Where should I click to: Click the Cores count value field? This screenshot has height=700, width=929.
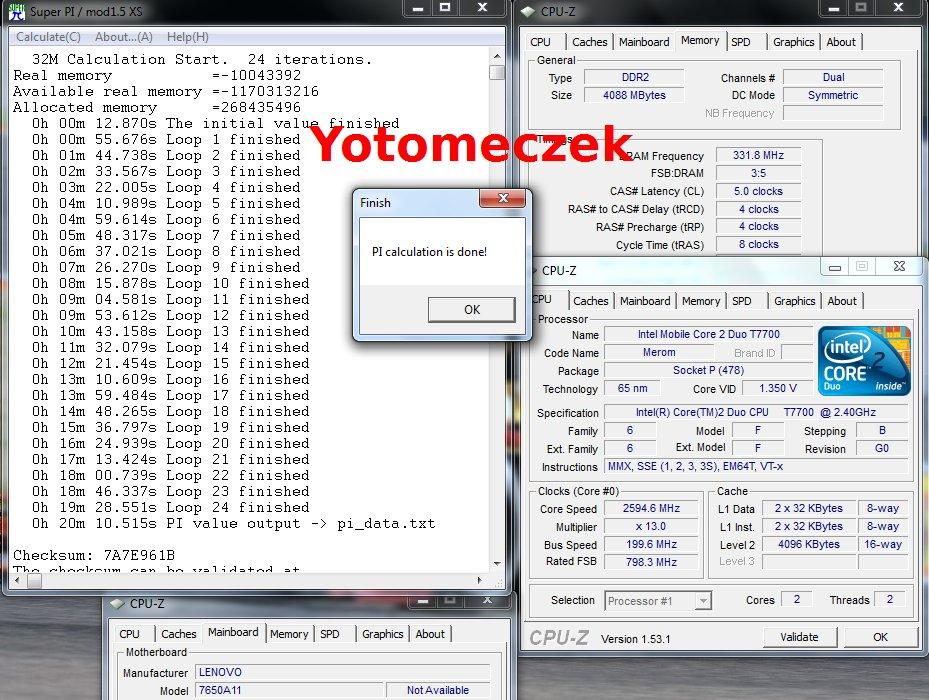click(x=796, y=600)
